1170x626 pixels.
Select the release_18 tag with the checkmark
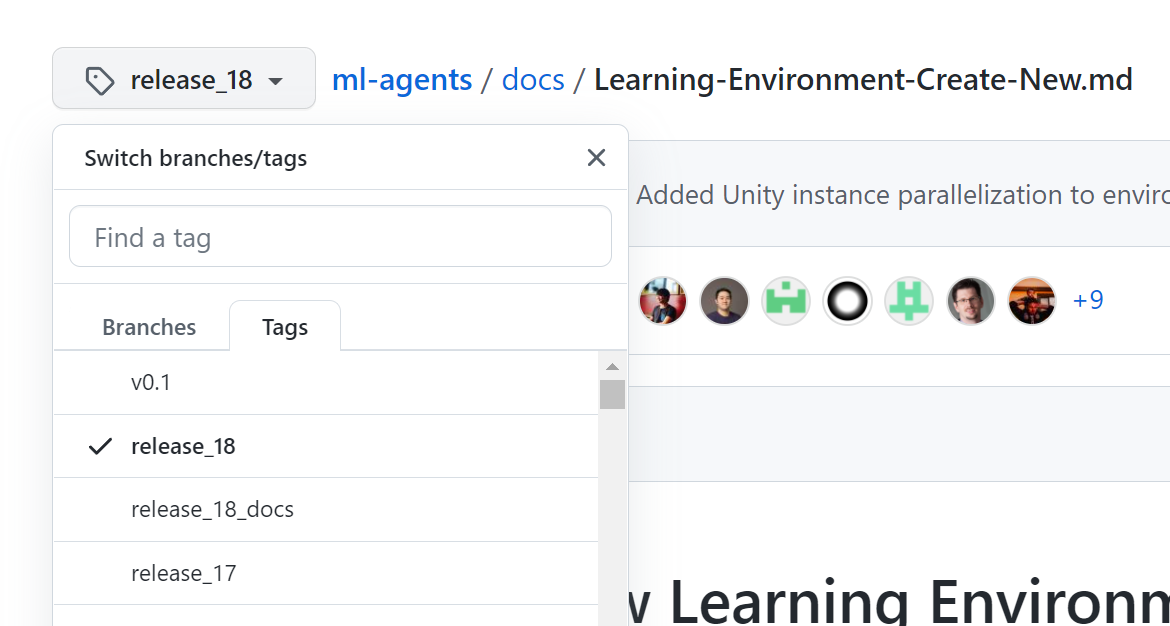coord(183,446)
